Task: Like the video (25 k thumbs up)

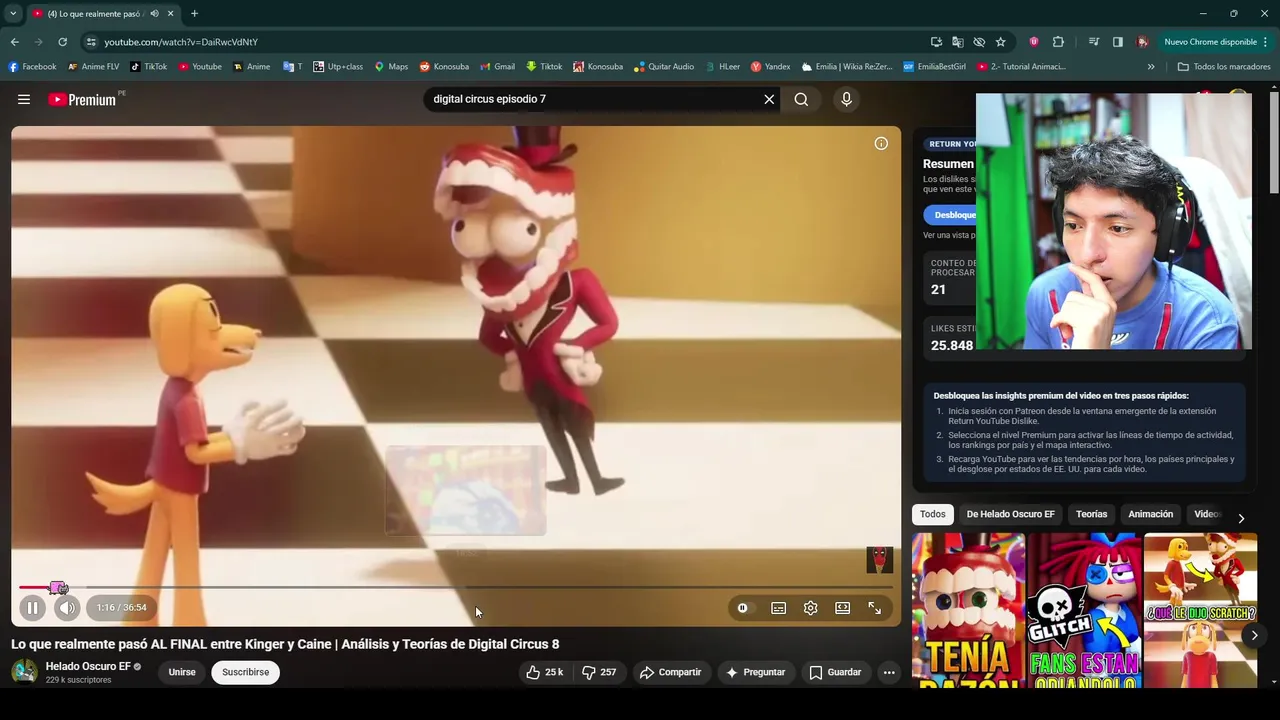Action: pyautogui.click(x=545, y=672)
